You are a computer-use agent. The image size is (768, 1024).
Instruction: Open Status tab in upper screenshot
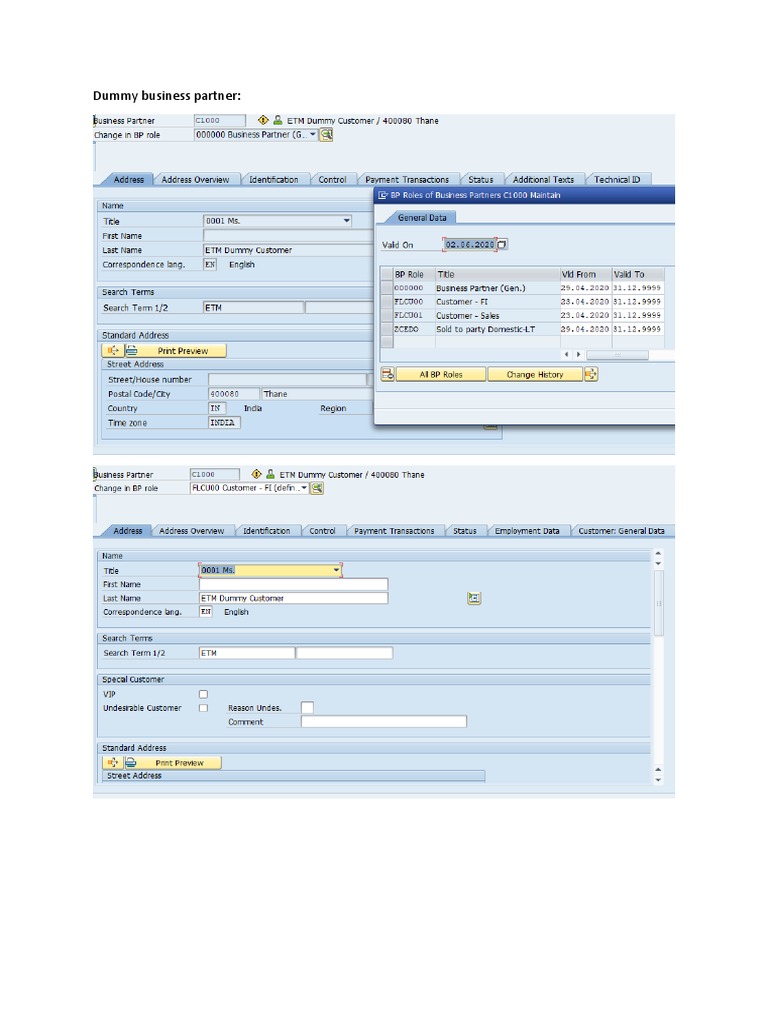[481, 180]
